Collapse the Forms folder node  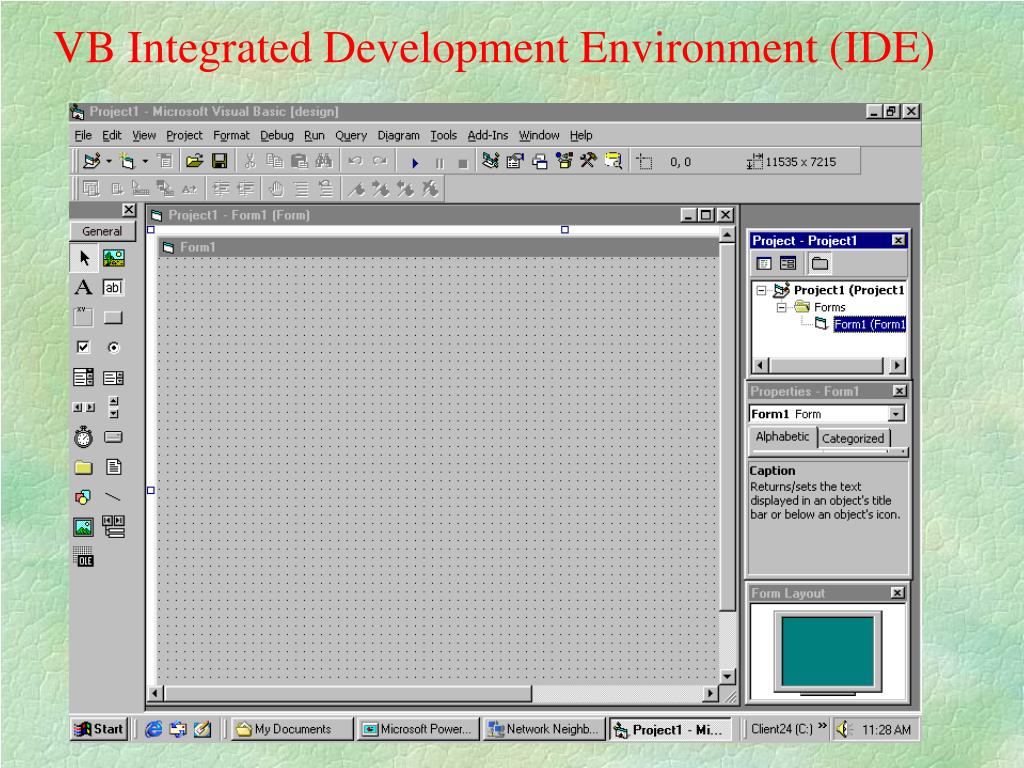pyautogui.click(x=781, y=308)
